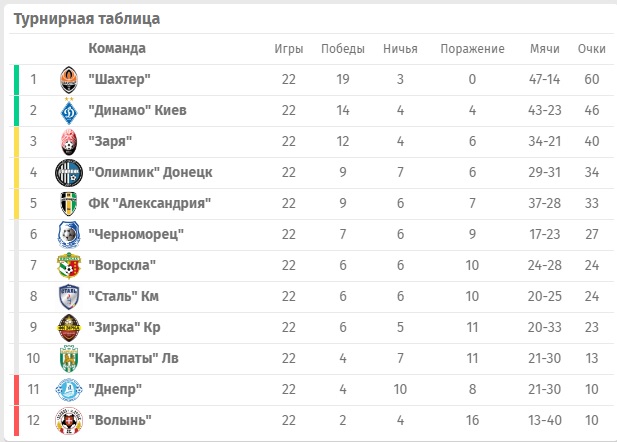Click the Zorya team logo
The width and height of the screenshot is (617, 442).
(x=68, y=142)
